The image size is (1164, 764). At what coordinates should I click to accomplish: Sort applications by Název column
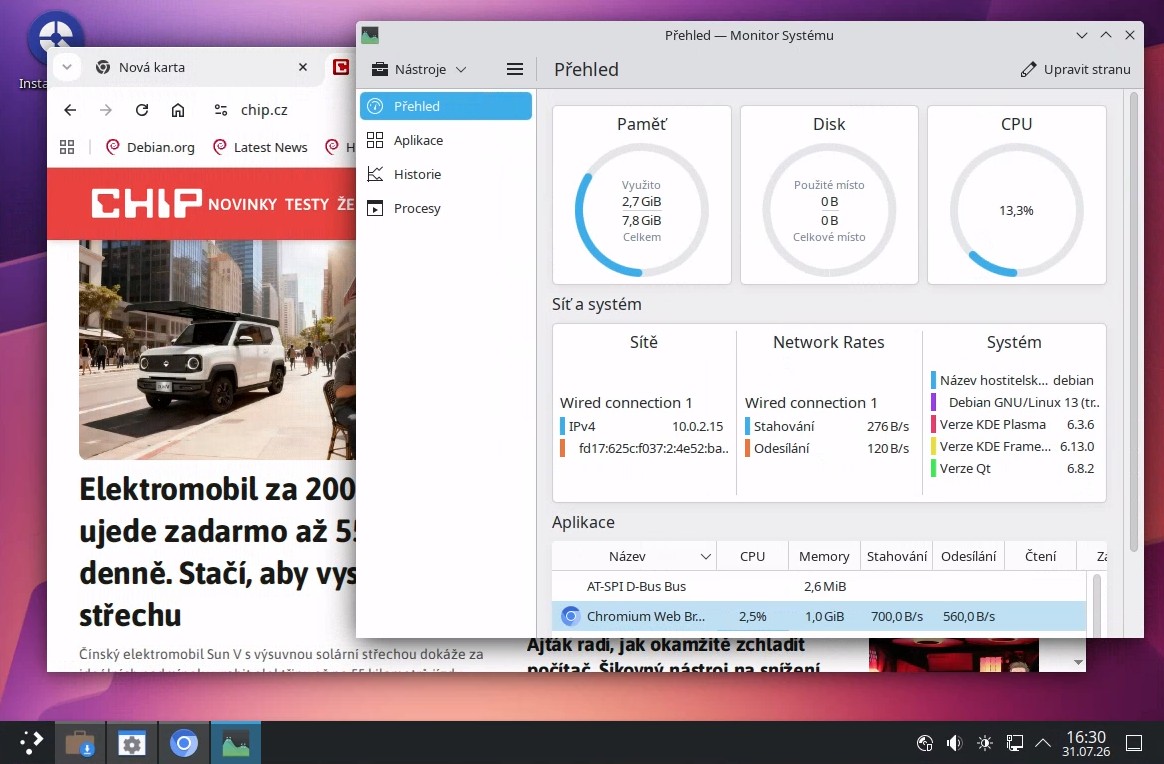click(634, 556)
